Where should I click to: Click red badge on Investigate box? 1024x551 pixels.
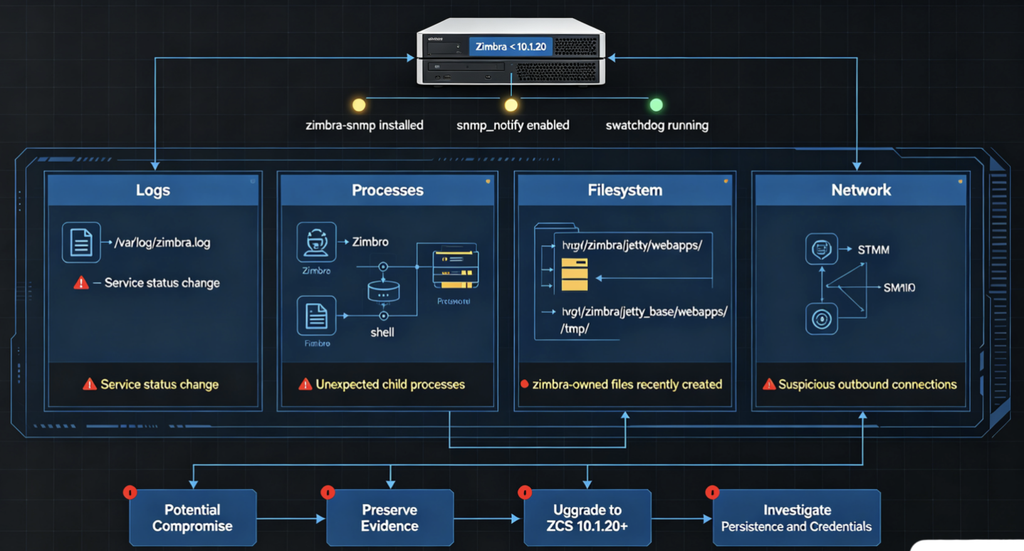click(x=712, y=492)
